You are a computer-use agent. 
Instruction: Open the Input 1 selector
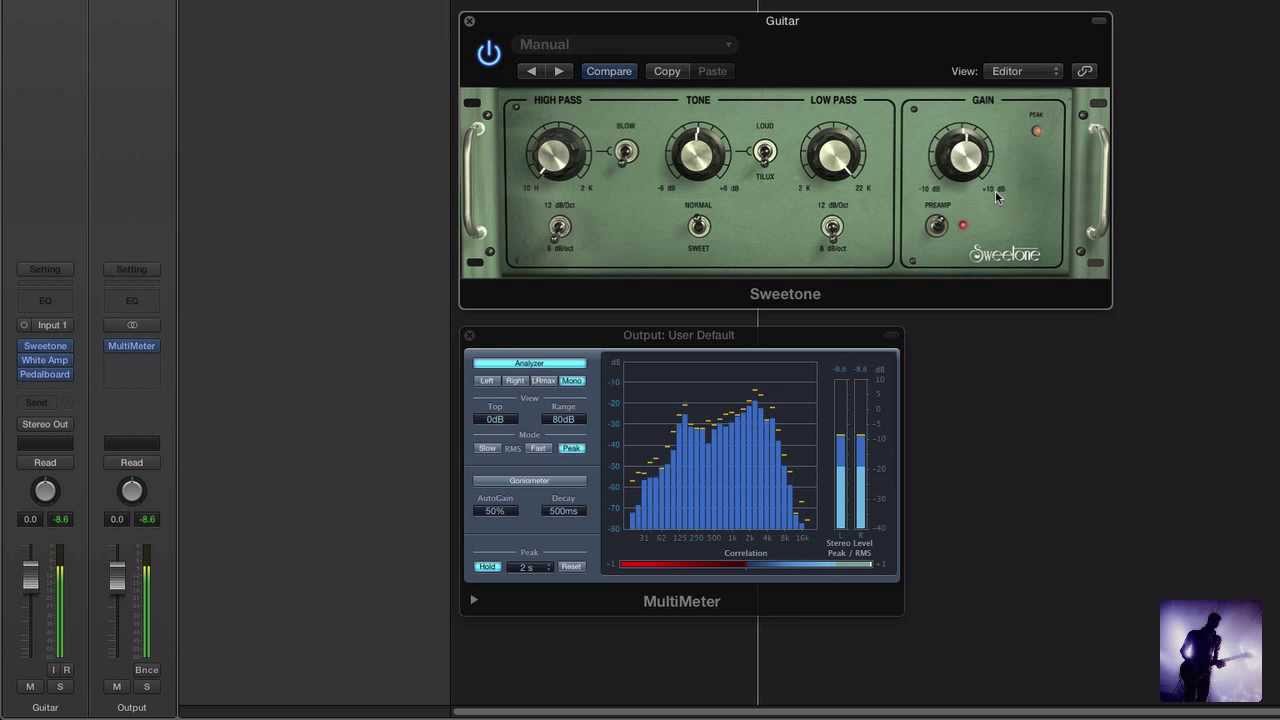[x=52, y=325]
